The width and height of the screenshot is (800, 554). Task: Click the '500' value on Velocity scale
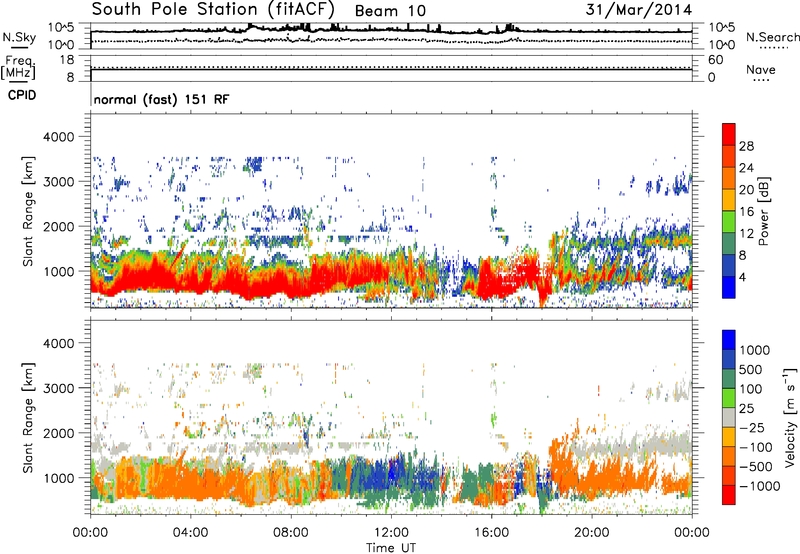click(x=751, y=369)
